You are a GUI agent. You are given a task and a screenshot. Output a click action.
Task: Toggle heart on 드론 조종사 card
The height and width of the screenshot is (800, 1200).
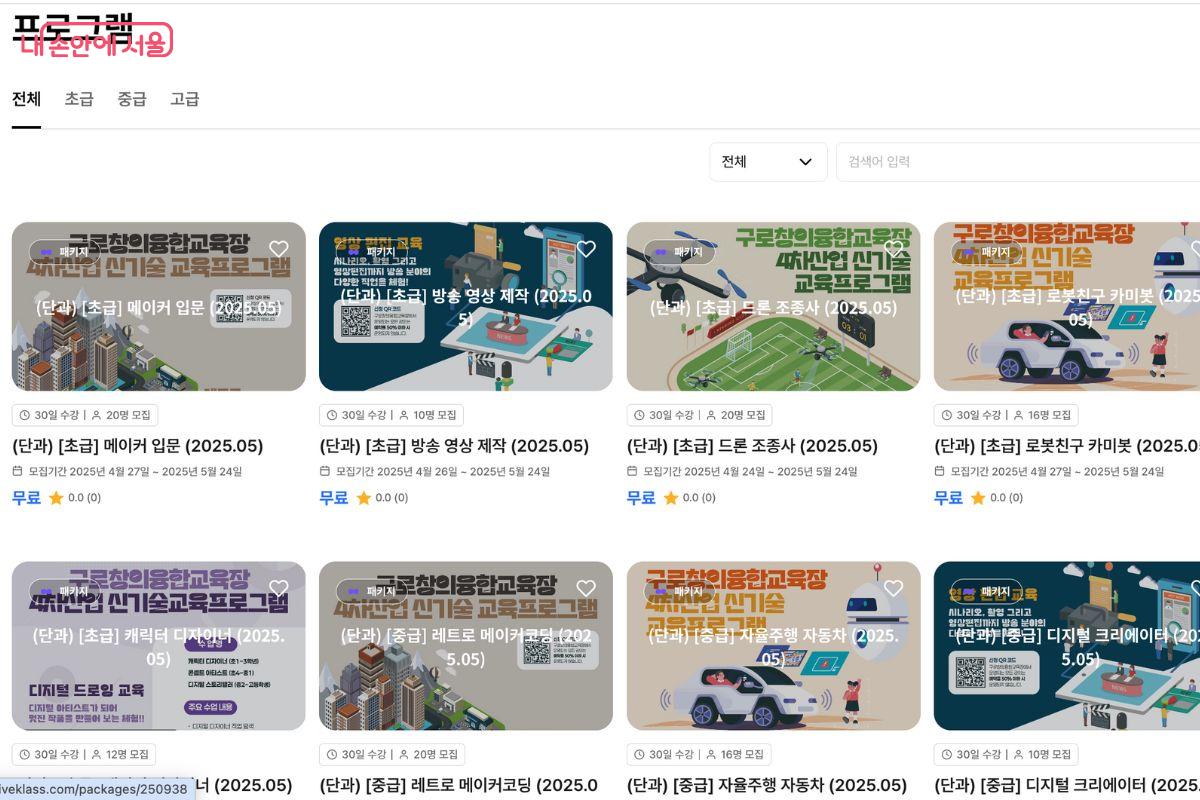click(893, 249)
